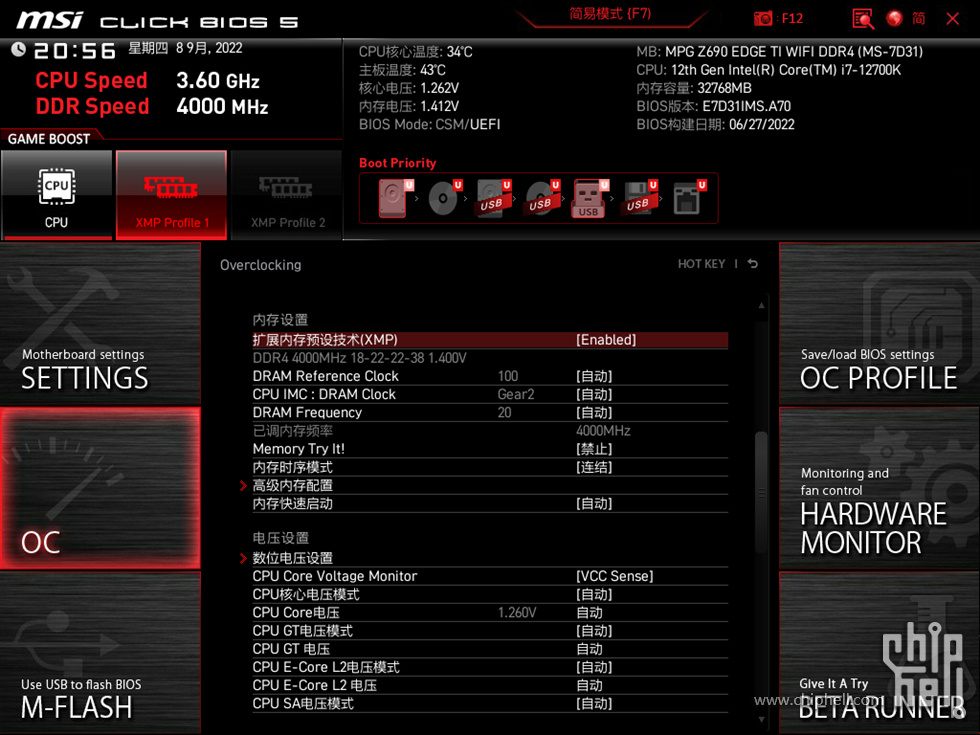The height and width of the screenshot is (735, 980).
Task: Open DRAM Frequency 自动 option
Action: (490, 412)
